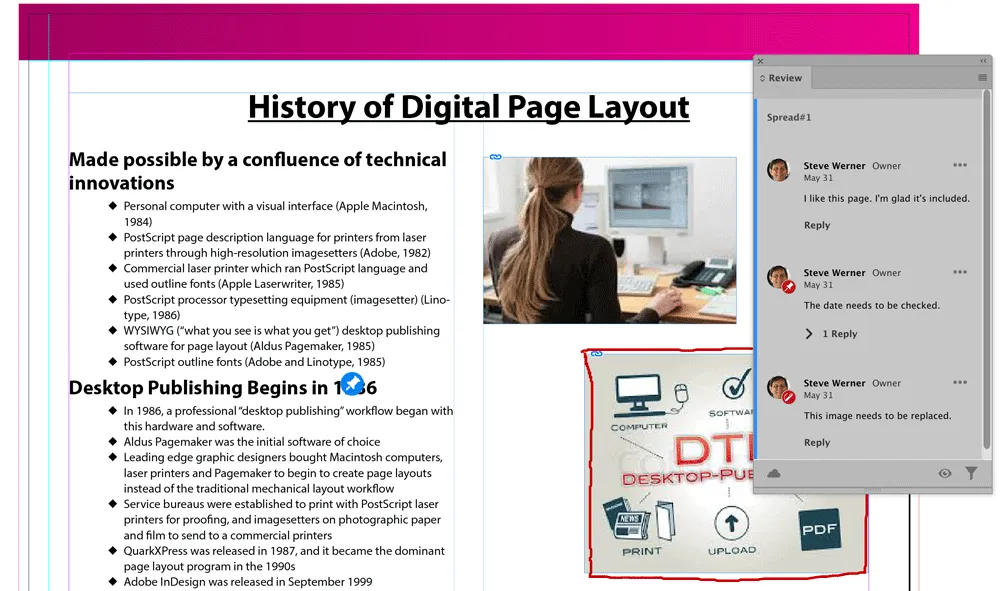Select the comment marker on the DTP illustration

coord(599,355)
